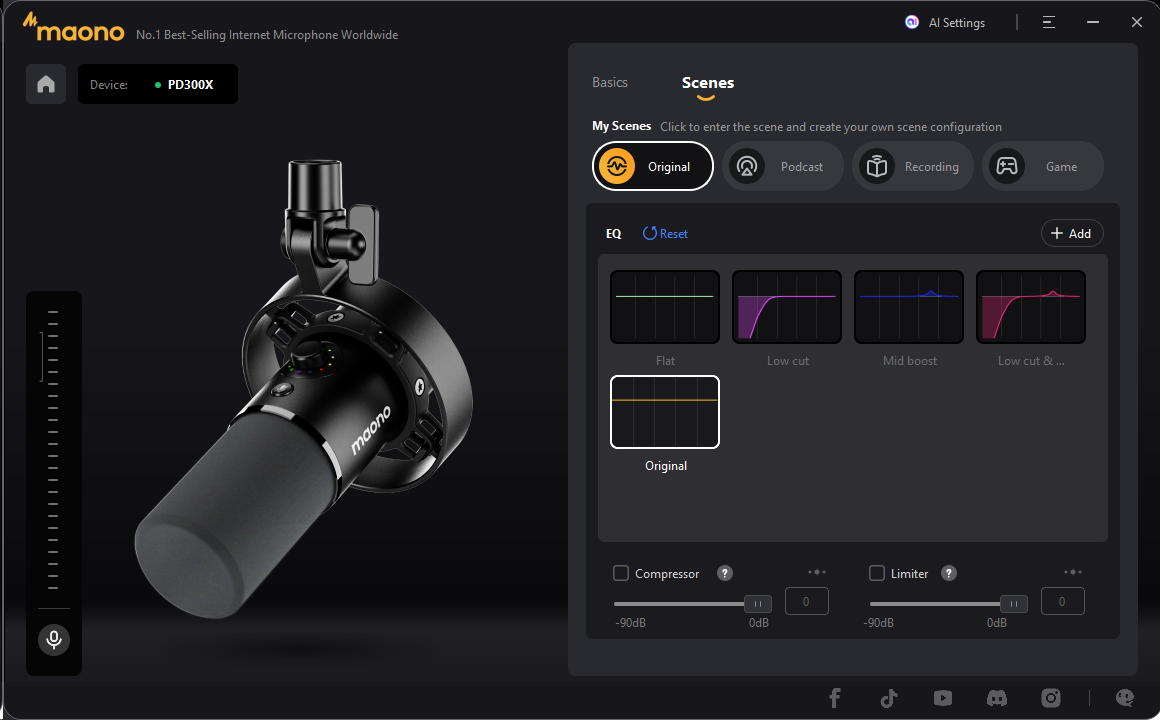Open the Facebook page icon
Screen dimensions: 1160x720
point(835,698)
